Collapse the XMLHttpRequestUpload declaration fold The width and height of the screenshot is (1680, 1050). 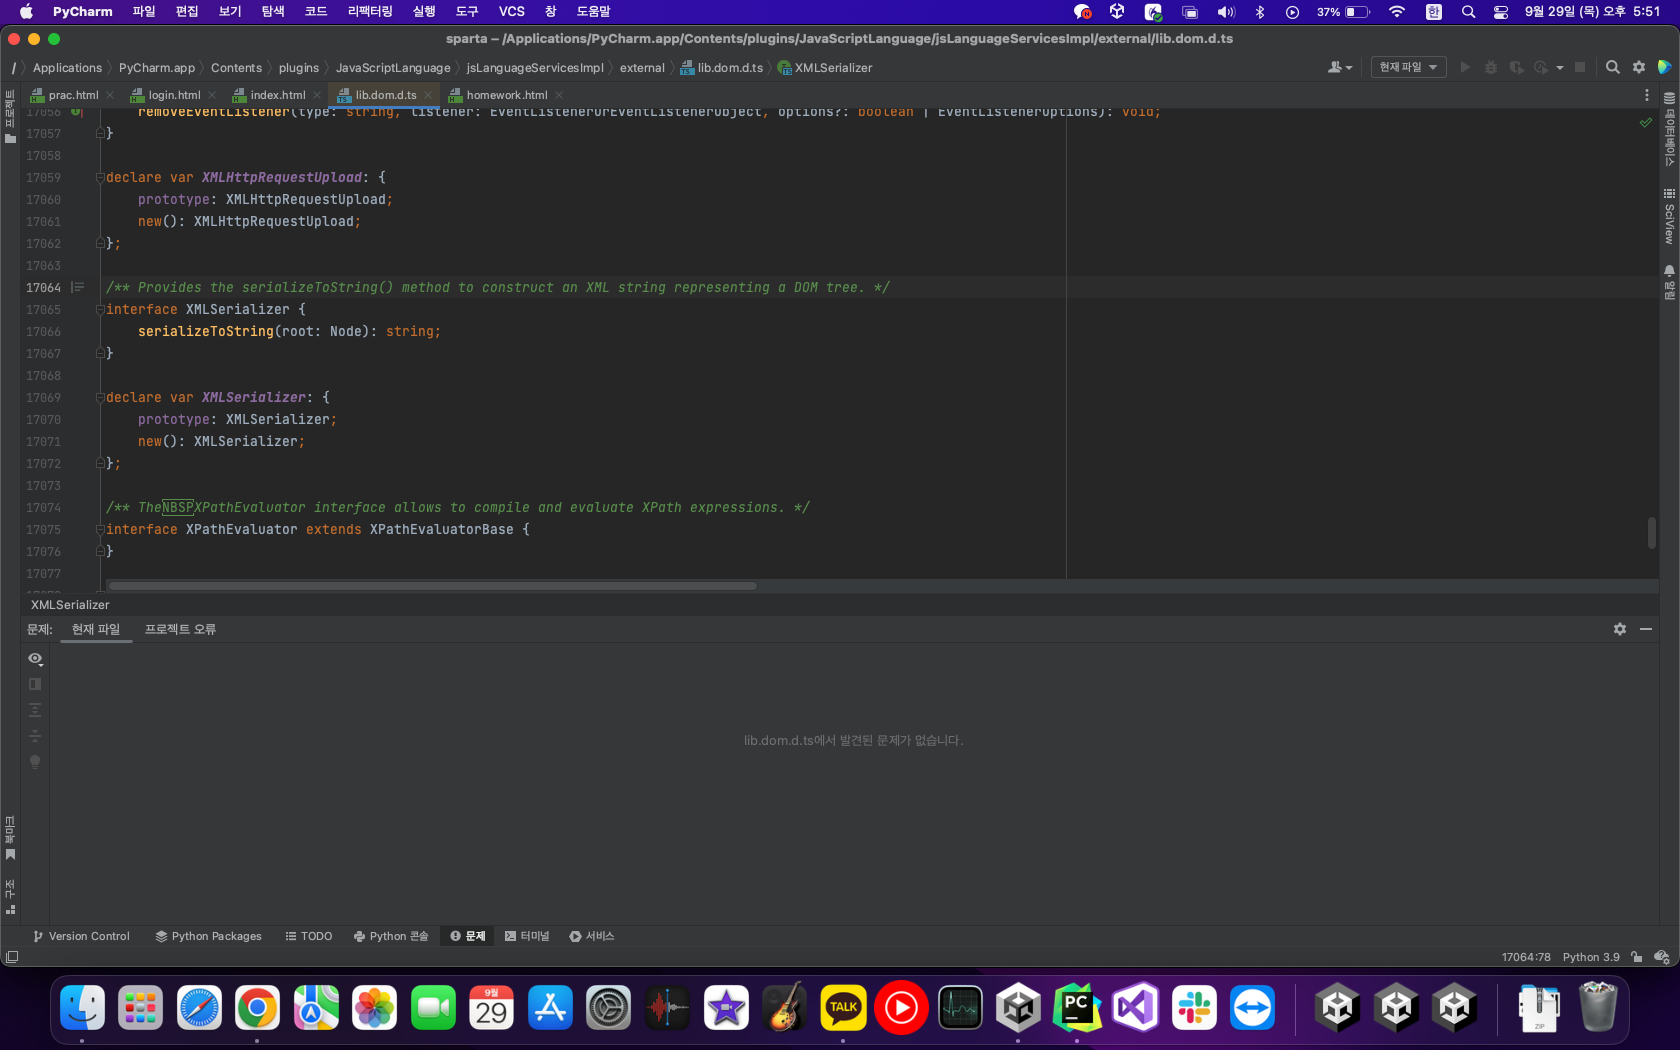tap(100, 177)
